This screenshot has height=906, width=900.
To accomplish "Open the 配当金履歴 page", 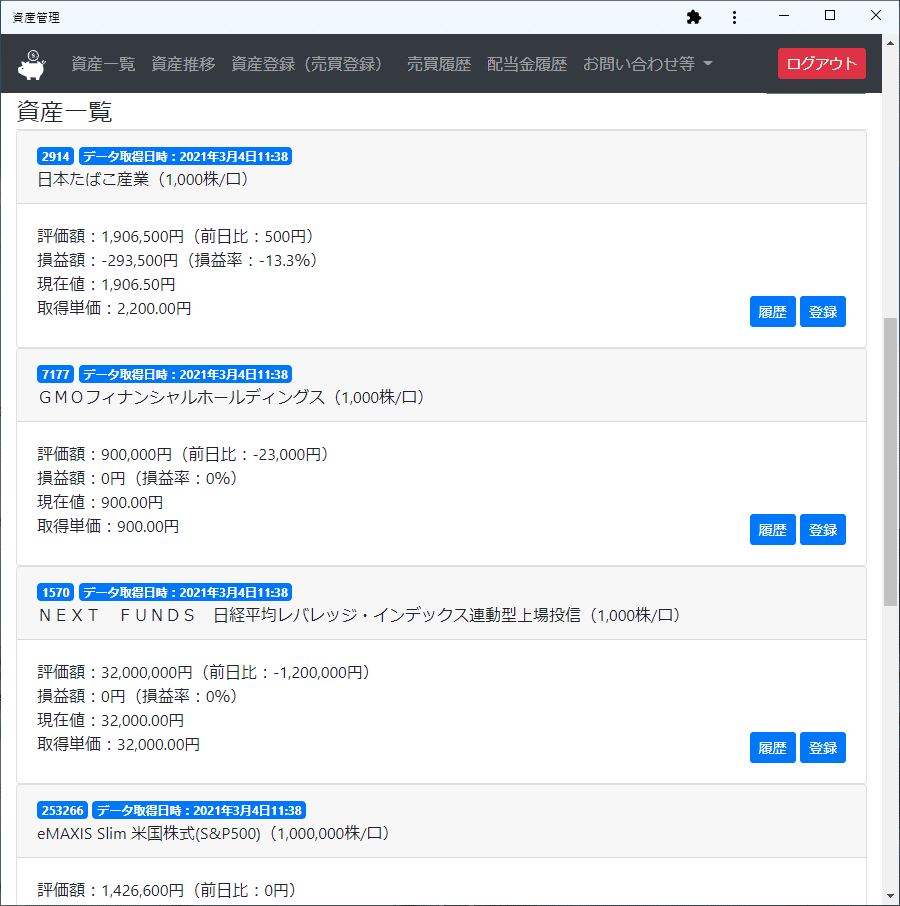I will tap(527, 63).
